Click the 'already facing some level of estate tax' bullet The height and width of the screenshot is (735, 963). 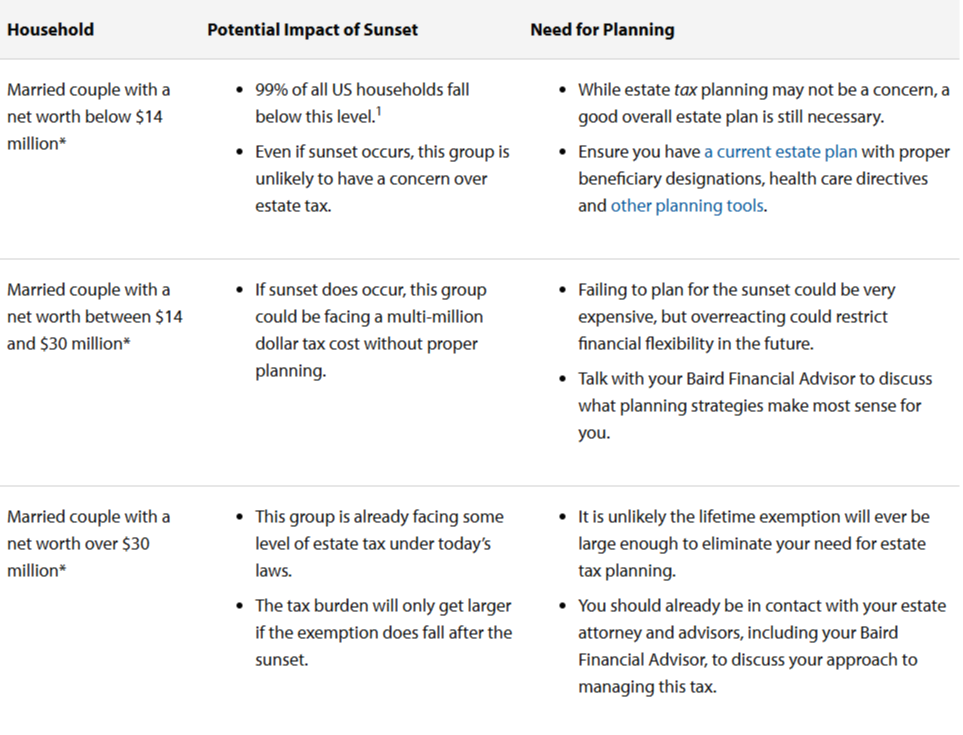378,544
